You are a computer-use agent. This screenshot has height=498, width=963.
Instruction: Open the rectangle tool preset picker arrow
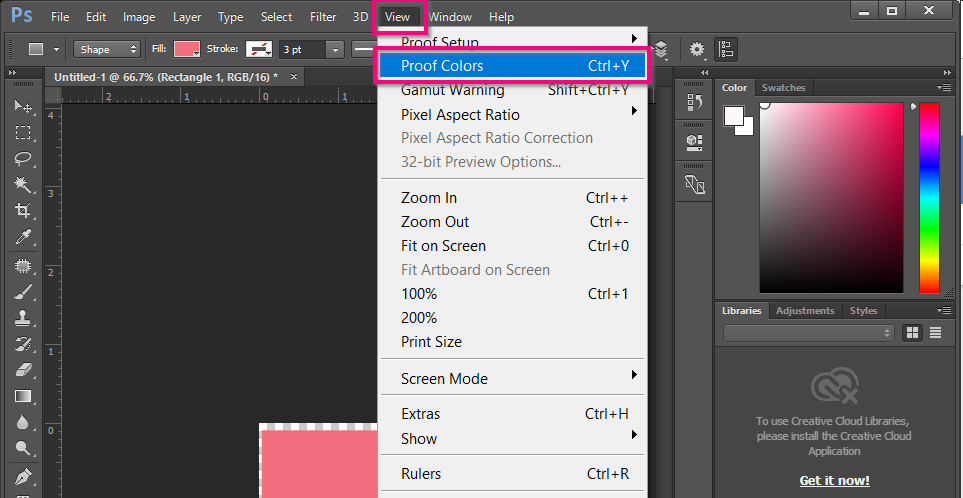[57, 50]
